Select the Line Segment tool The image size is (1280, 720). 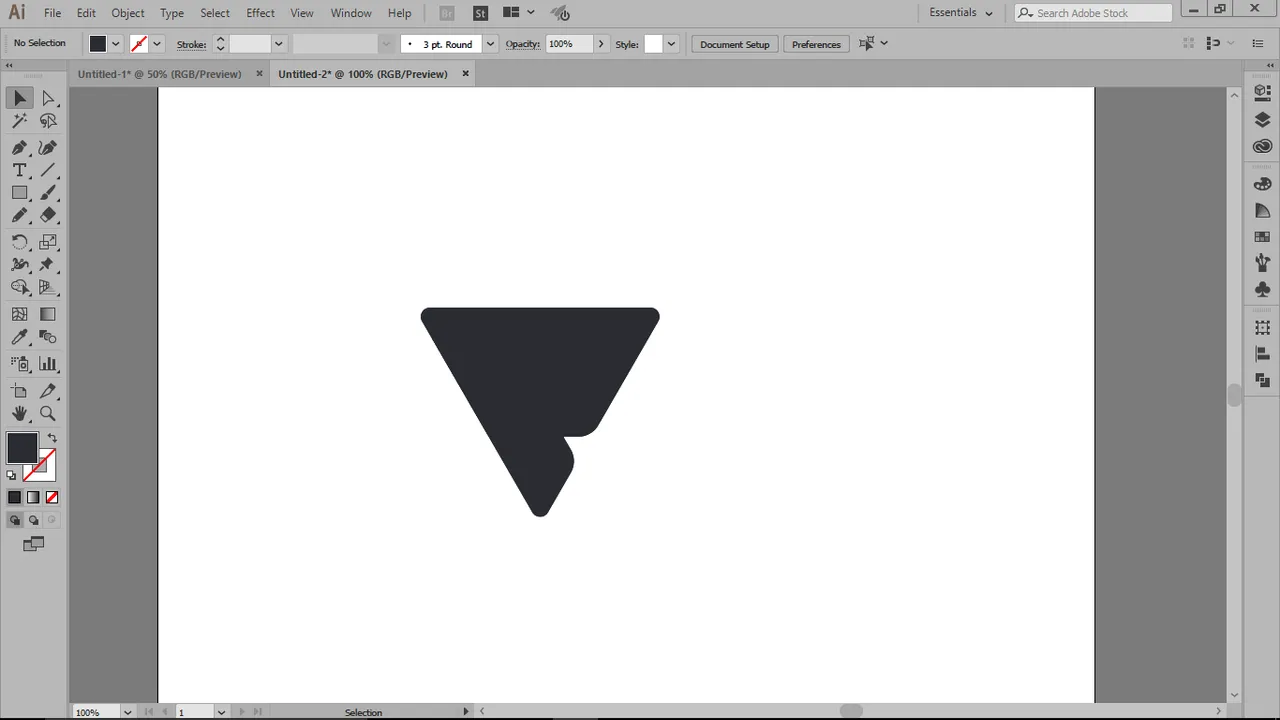(x=48, y=170)
